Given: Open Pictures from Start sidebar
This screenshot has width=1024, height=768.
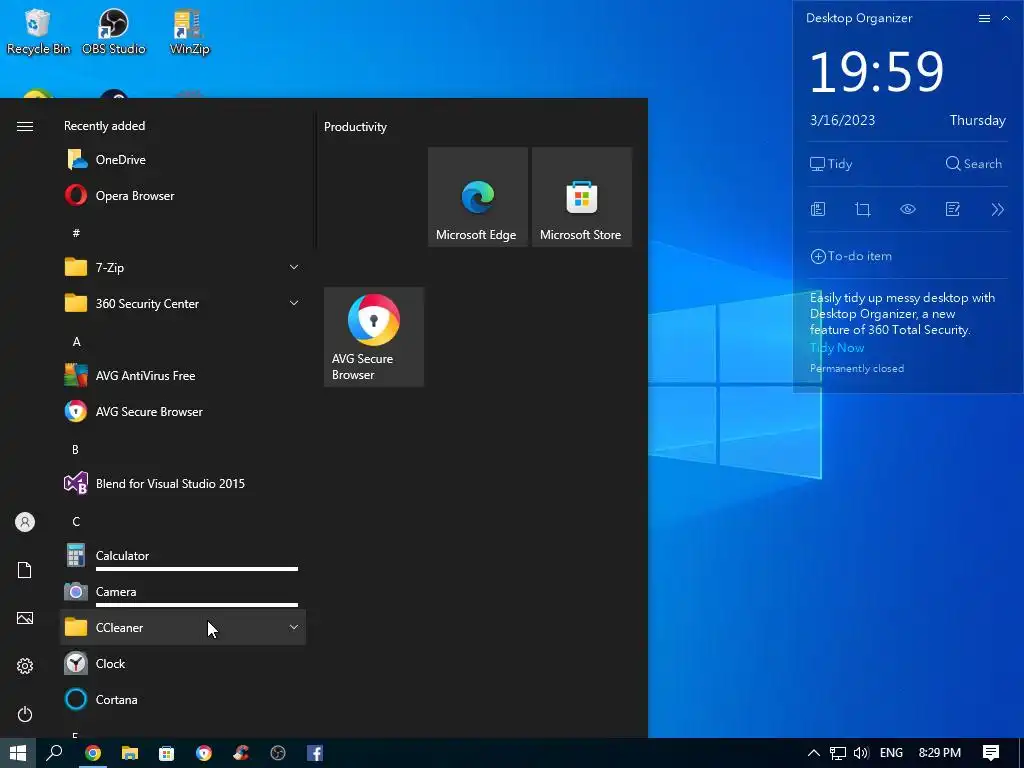Looking at the screenshot, I should pyautogui.click(x=25, y=618).
